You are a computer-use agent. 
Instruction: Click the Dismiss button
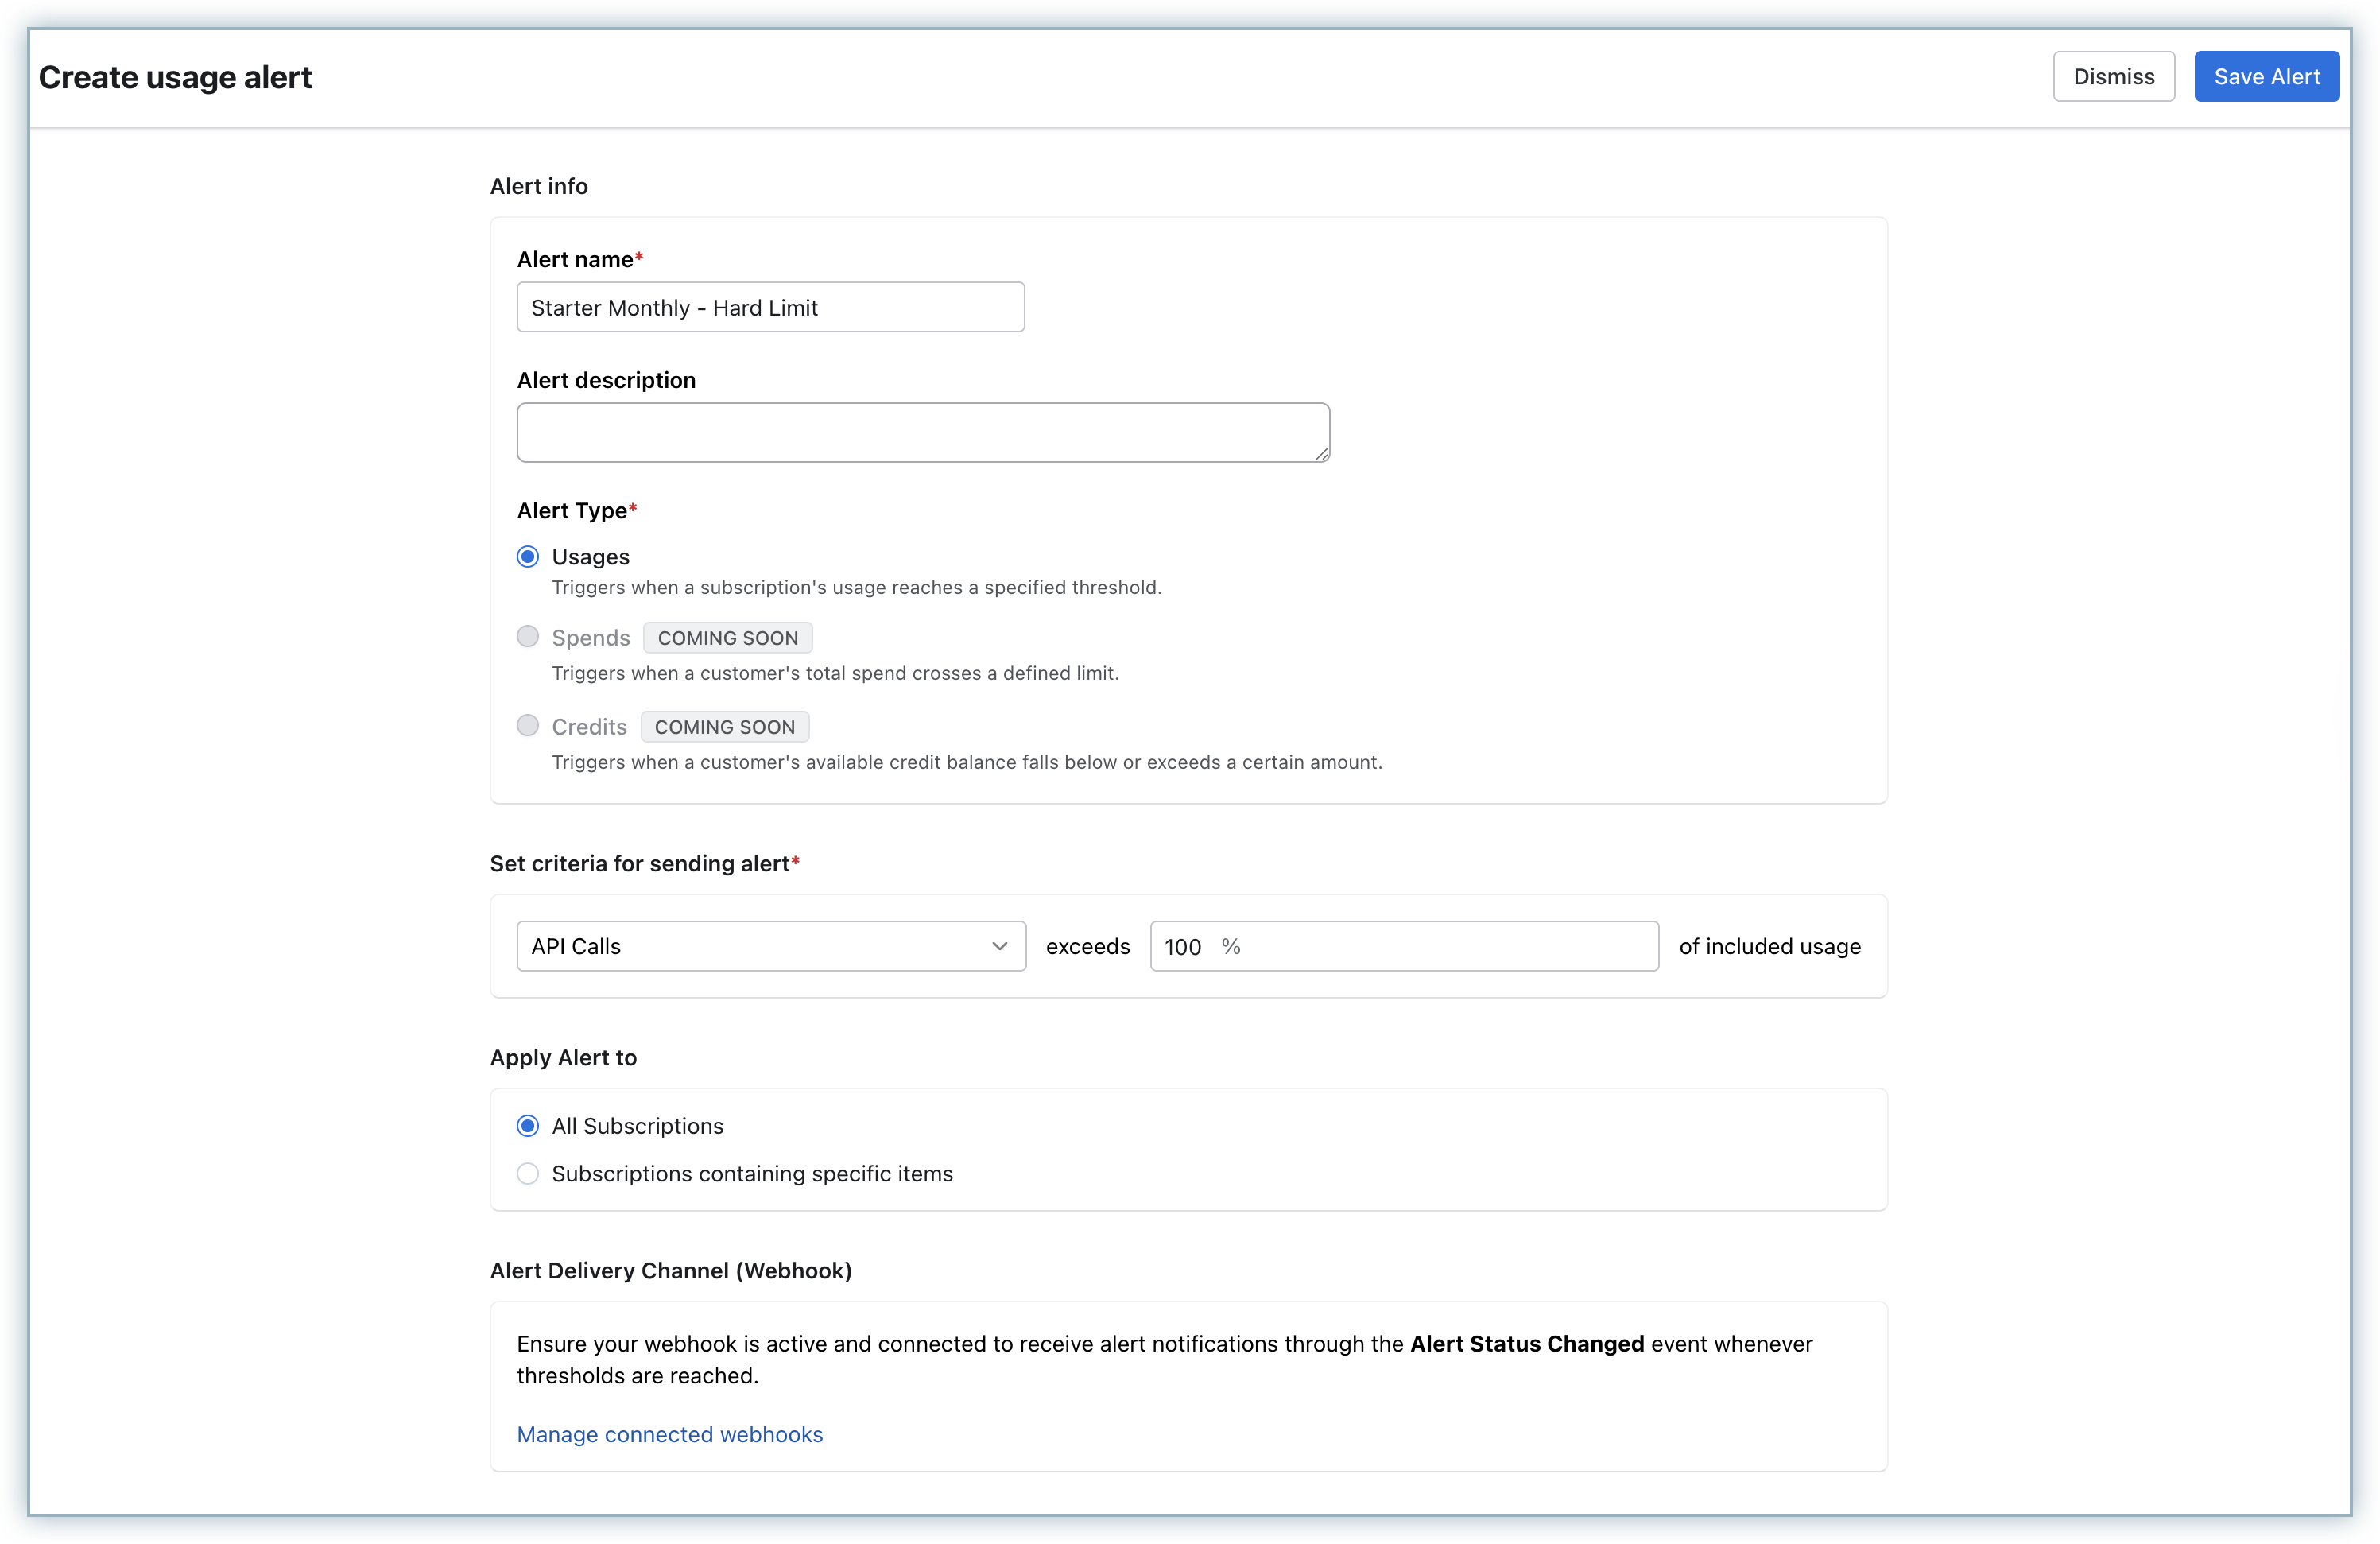(2113, 77)
